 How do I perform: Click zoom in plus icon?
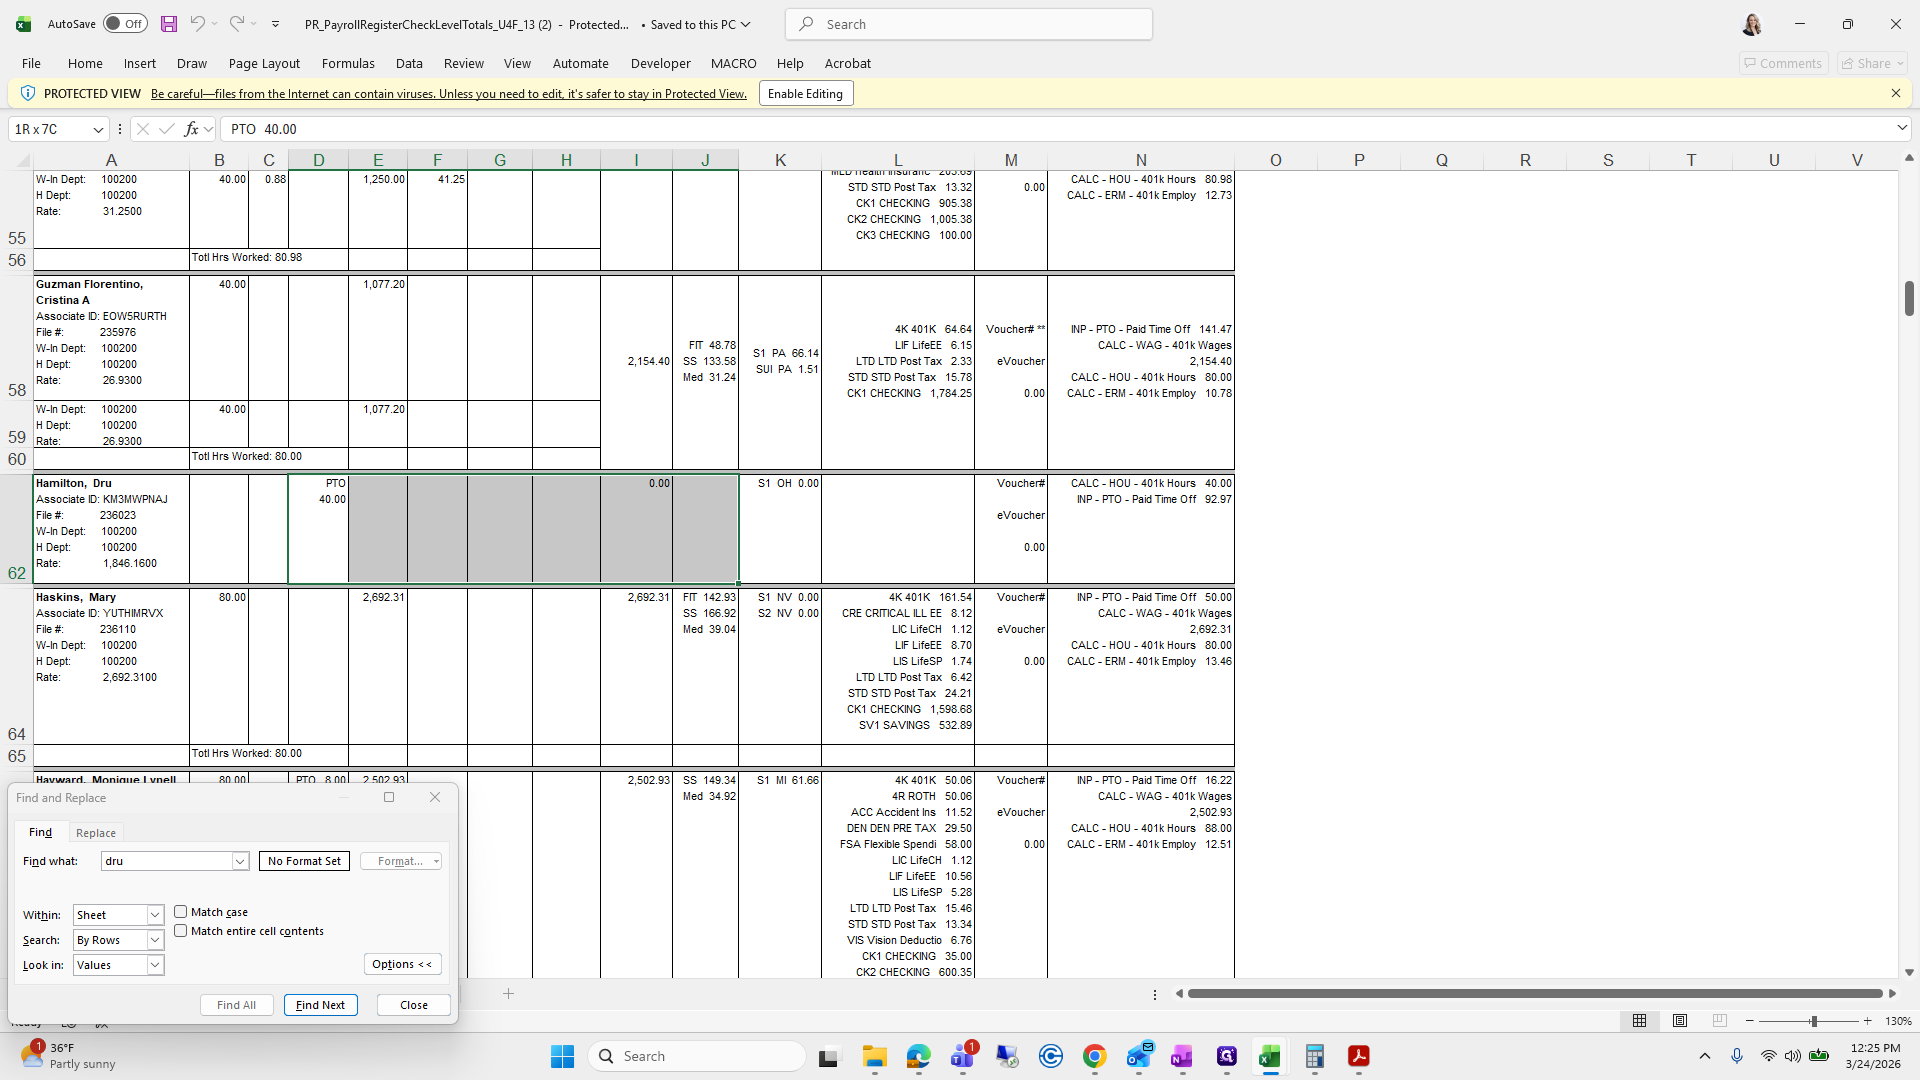(1867, 1021)
